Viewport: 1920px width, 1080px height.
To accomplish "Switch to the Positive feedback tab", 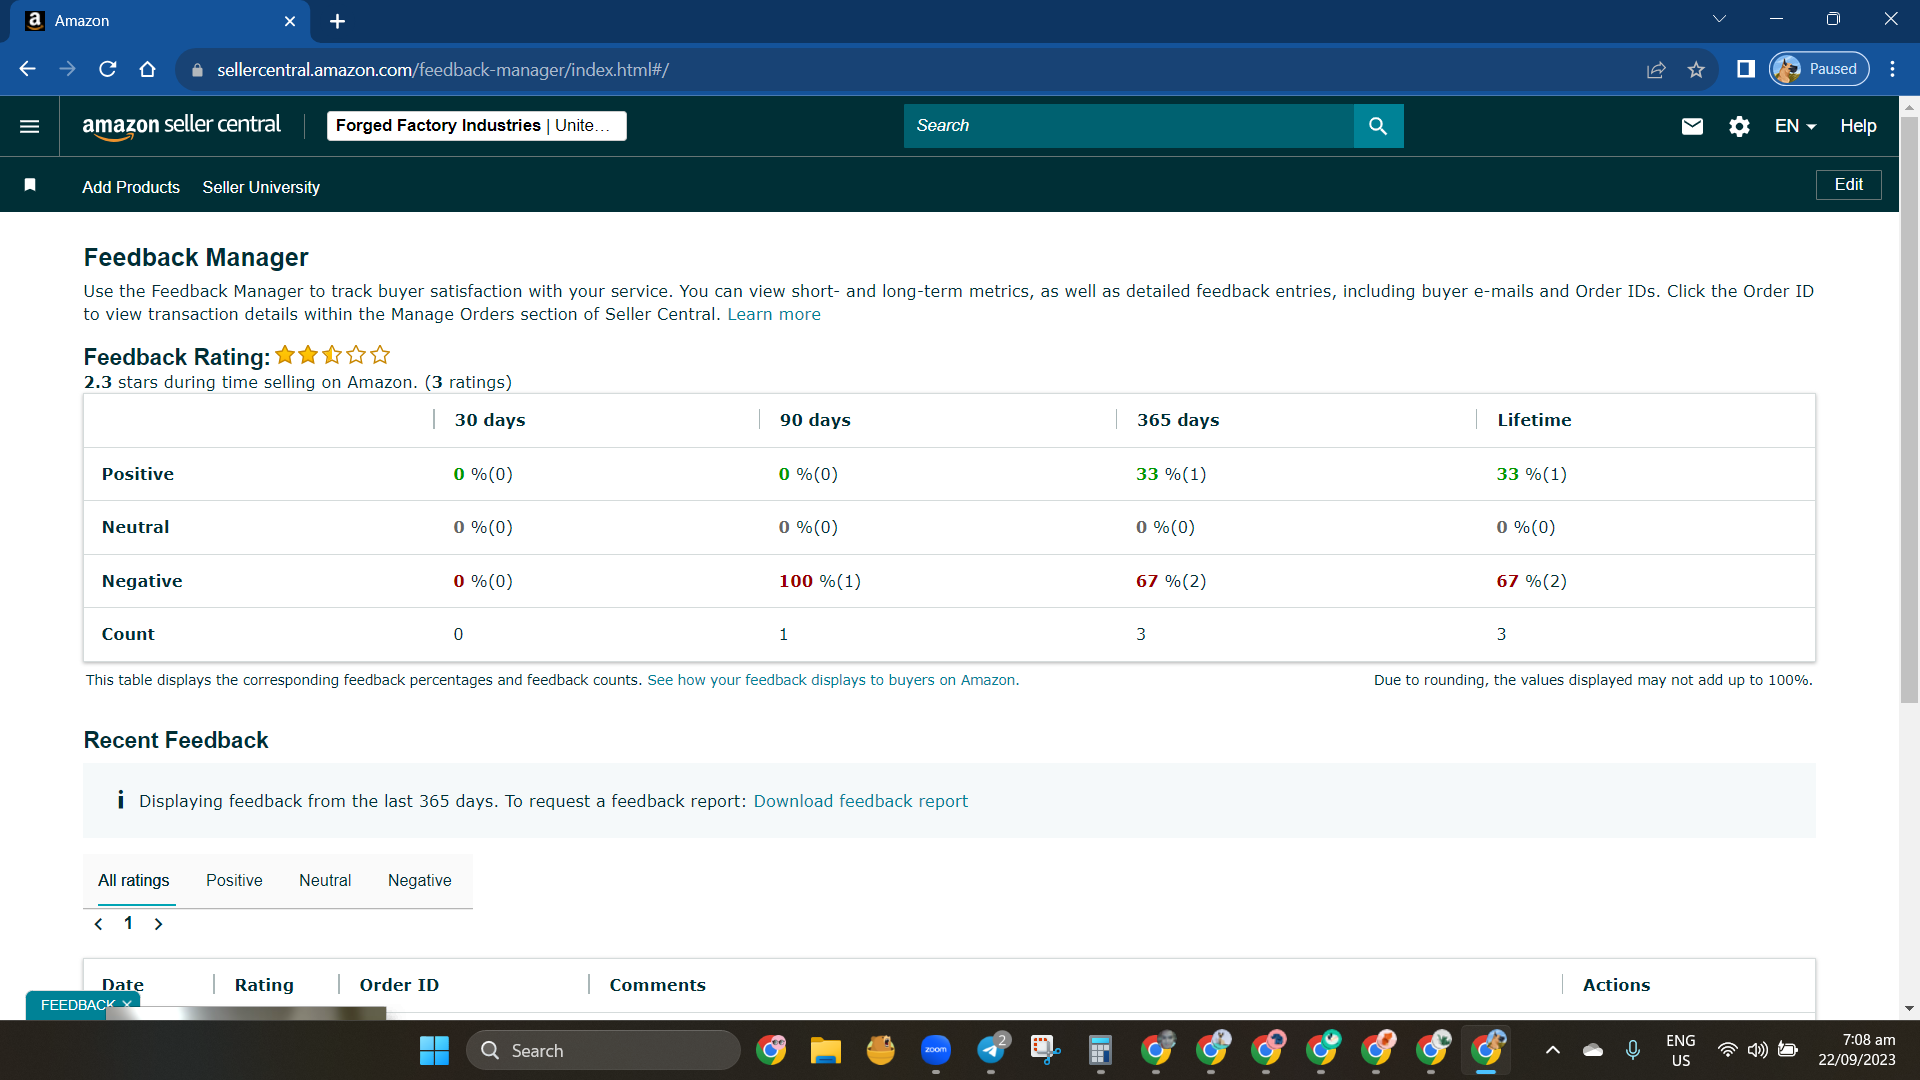I will (x=234, y=881).
